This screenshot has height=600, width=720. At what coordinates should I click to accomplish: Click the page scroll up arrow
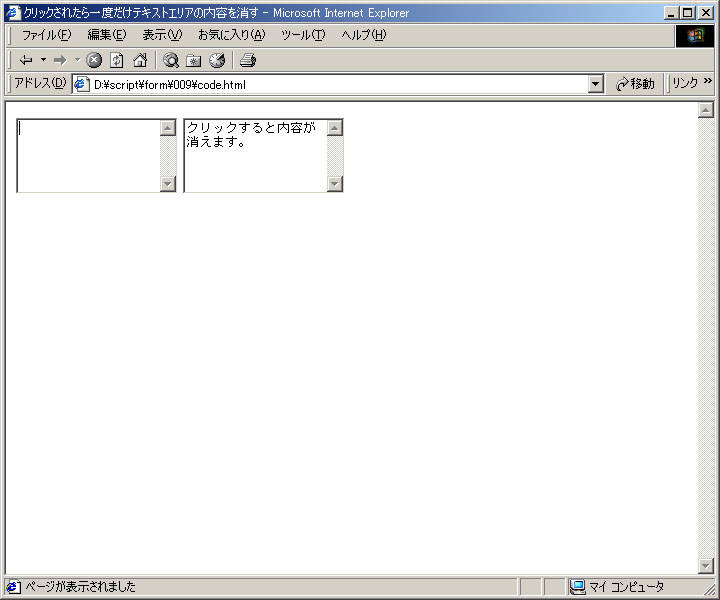pos(705,110)
